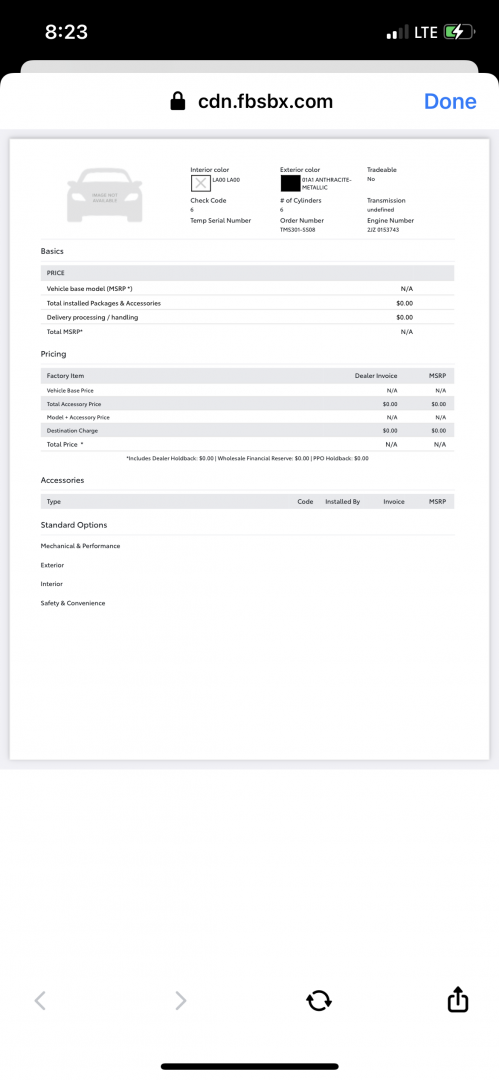Go forward with the right arrow

181,1000
